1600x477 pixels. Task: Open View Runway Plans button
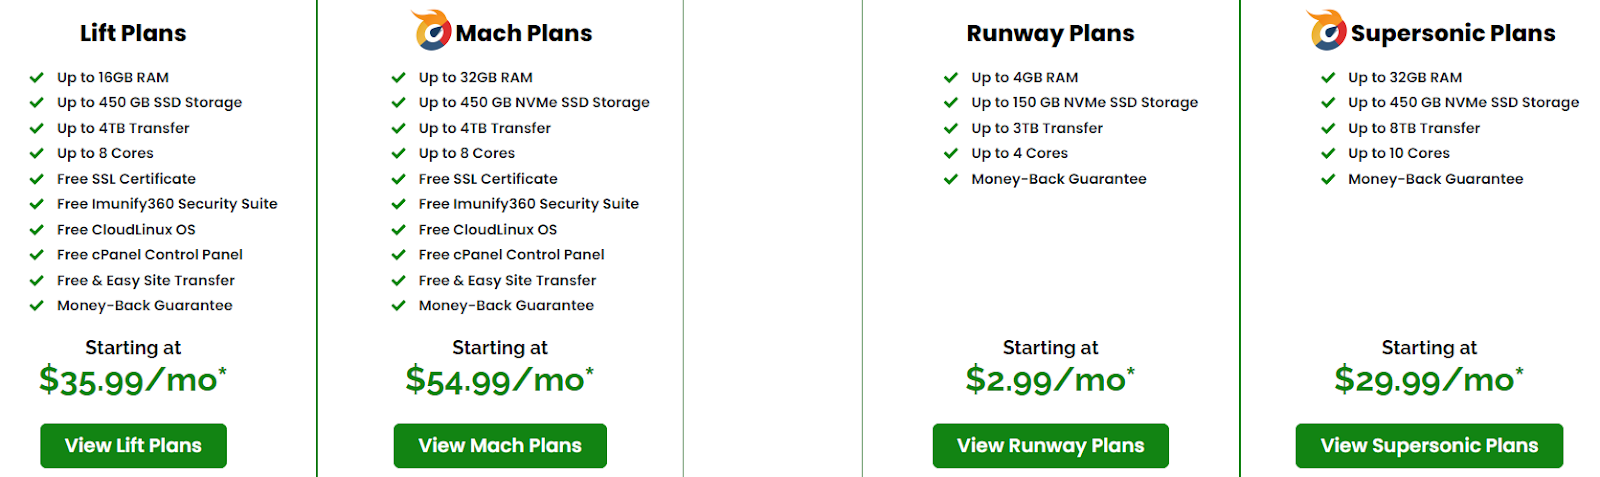[1050, 445]
